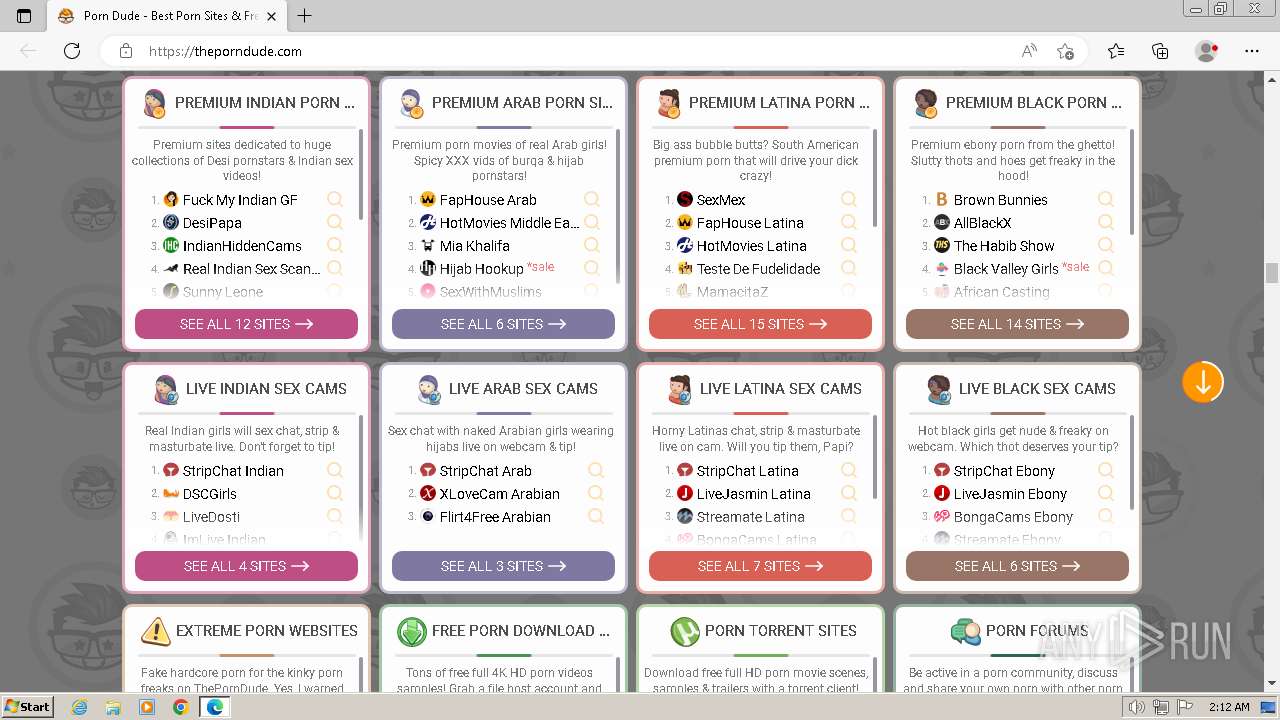Screen dimensions: 1280x720
Task: Click See All 12 Sites button
Action: tap(246, 324)
